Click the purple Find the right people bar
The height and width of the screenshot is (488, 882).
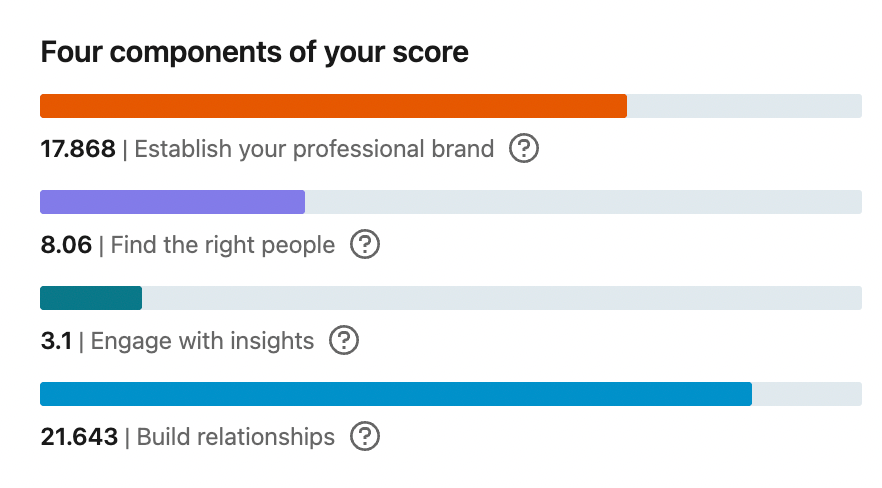[172, 202]
